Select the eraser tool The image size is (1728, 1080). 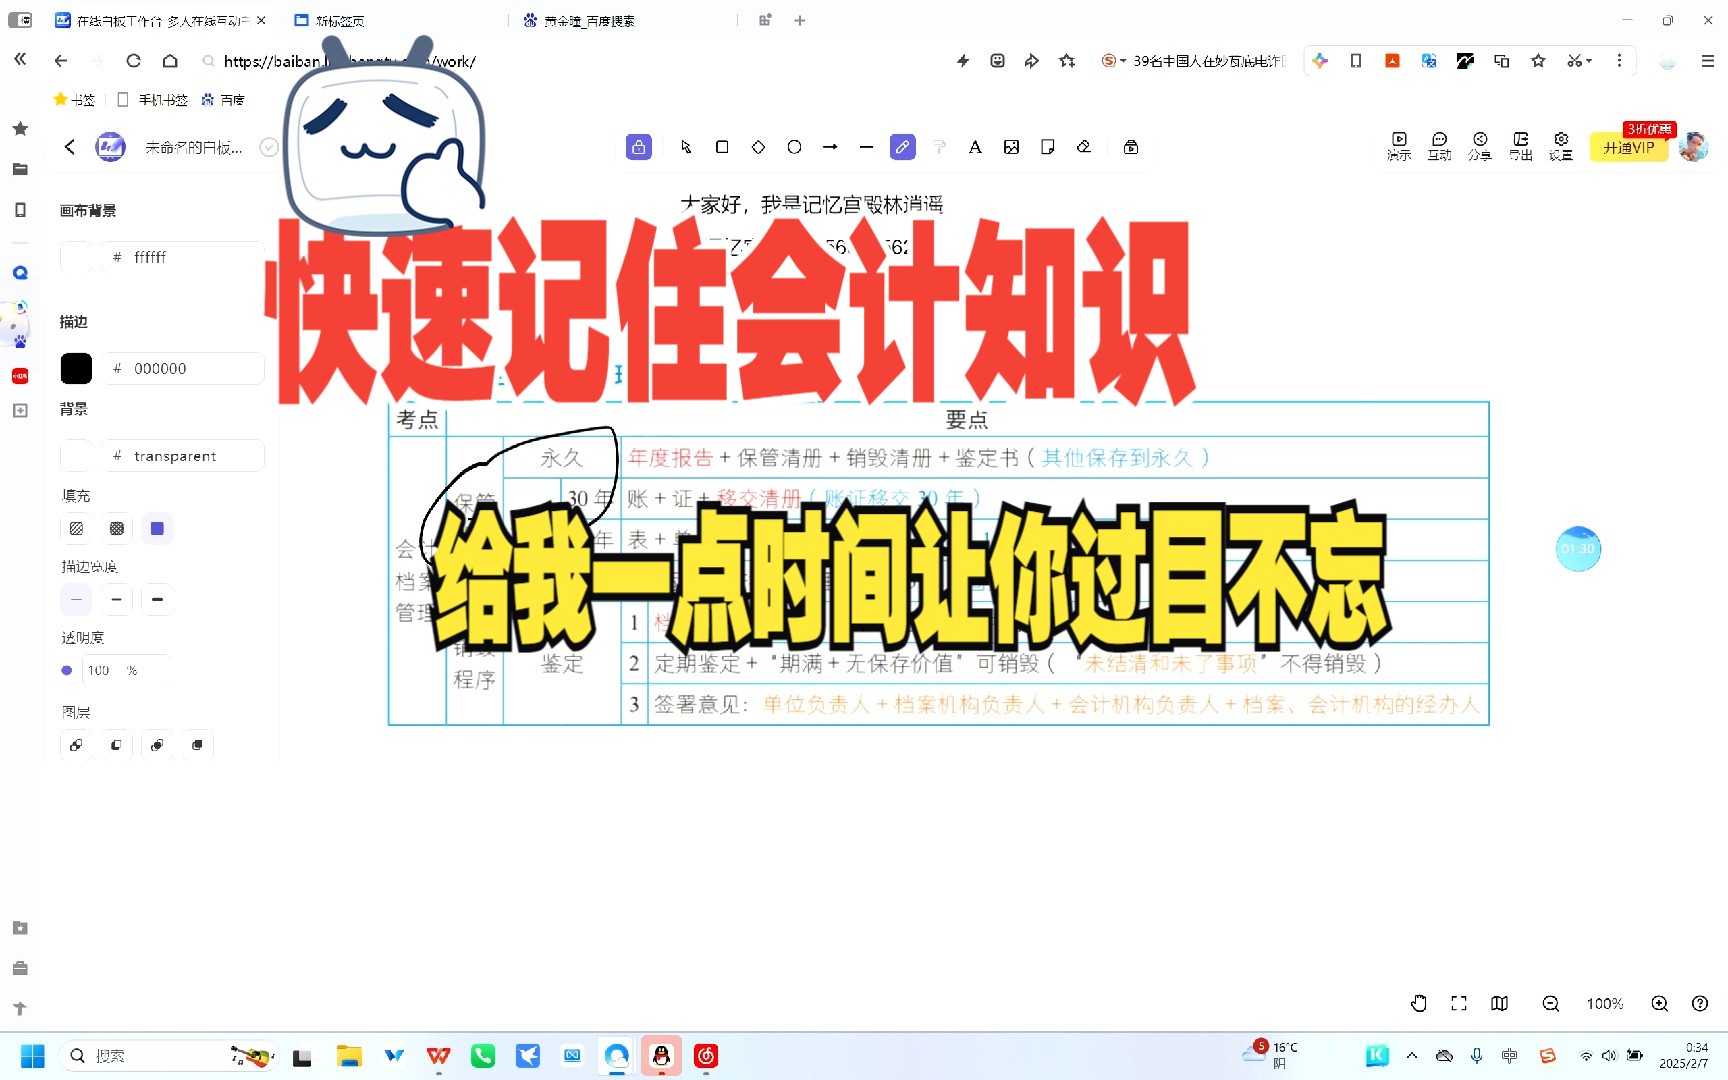click(1084, 147)
